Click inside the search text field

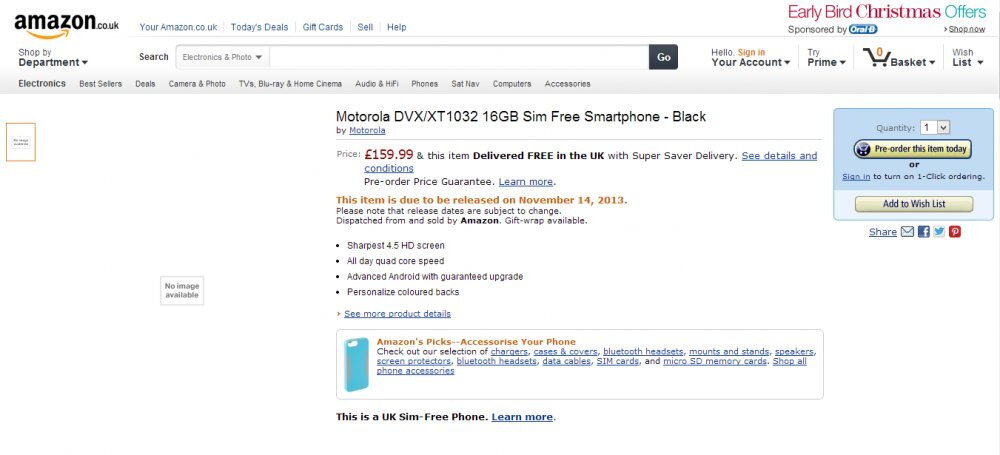tap(458, 57)
